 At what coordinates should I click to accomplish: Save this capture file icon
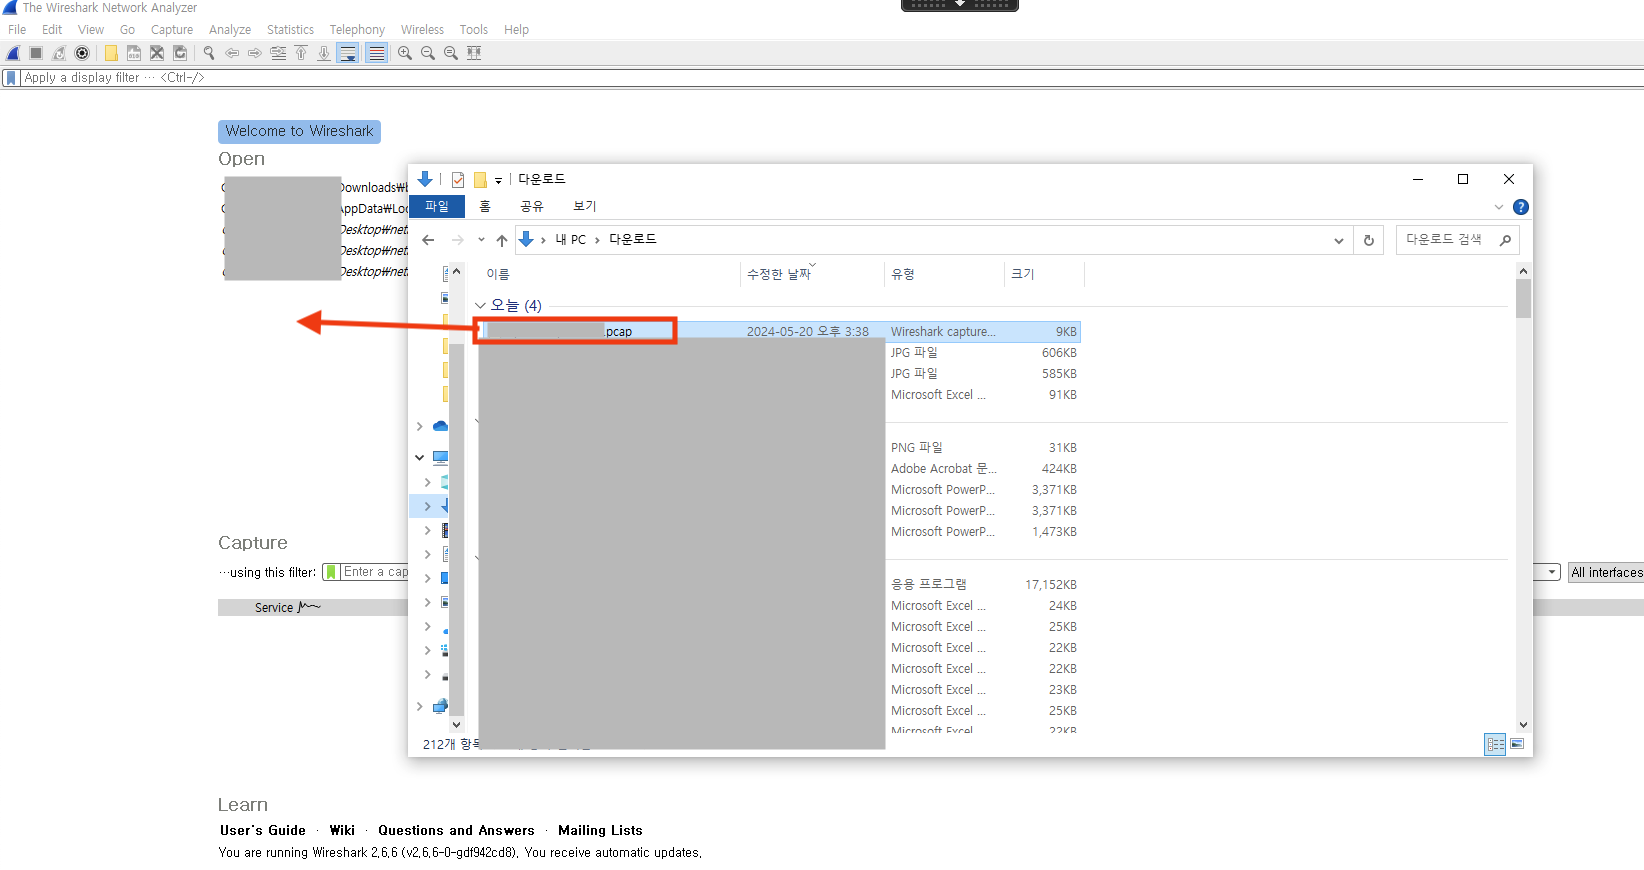(x=134, y=53)
